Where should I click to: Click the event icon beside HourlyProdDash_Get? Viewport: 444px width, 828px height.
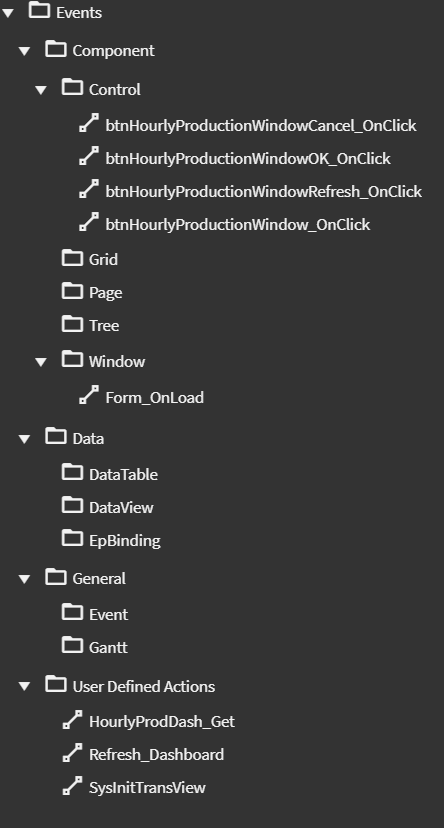click(72, 720)
